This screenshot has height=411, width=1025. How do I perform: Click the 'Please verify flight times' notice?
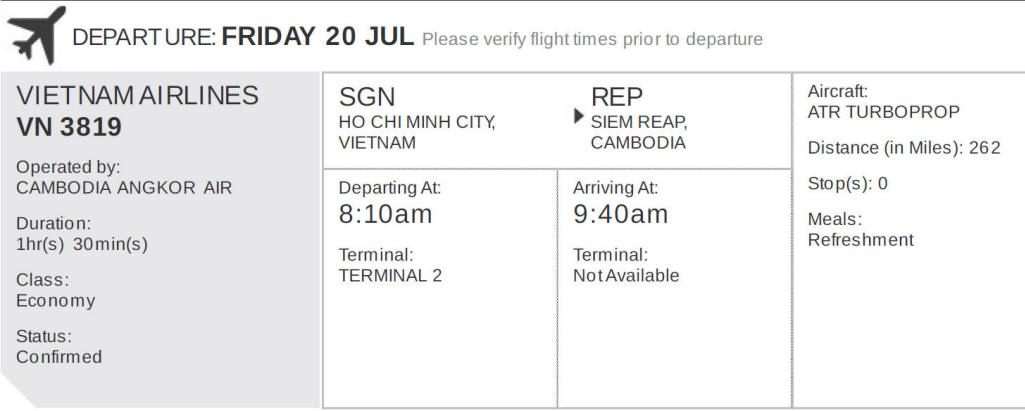point(592,39)
